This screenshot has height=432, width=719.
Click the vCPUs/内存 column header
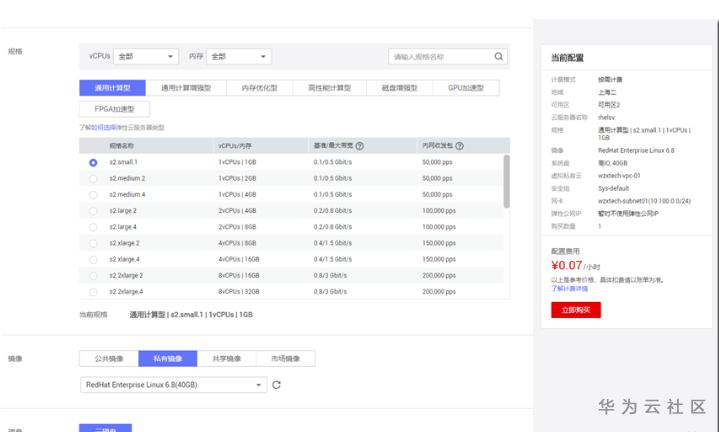tap(235, 146)
